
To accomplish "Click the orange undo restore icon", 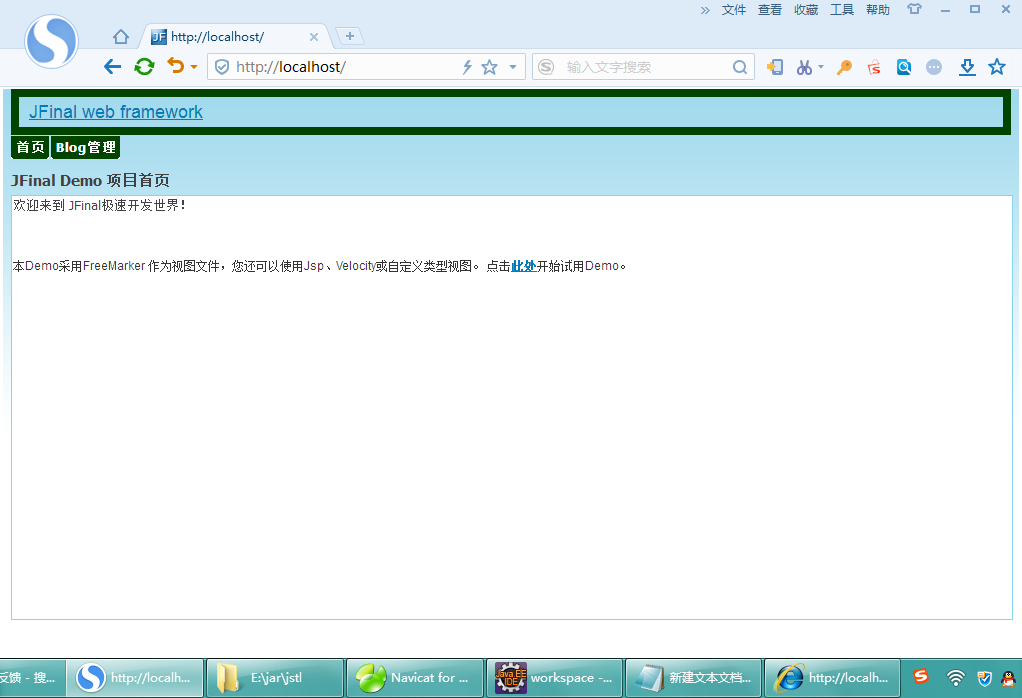I will click(175, 66).
